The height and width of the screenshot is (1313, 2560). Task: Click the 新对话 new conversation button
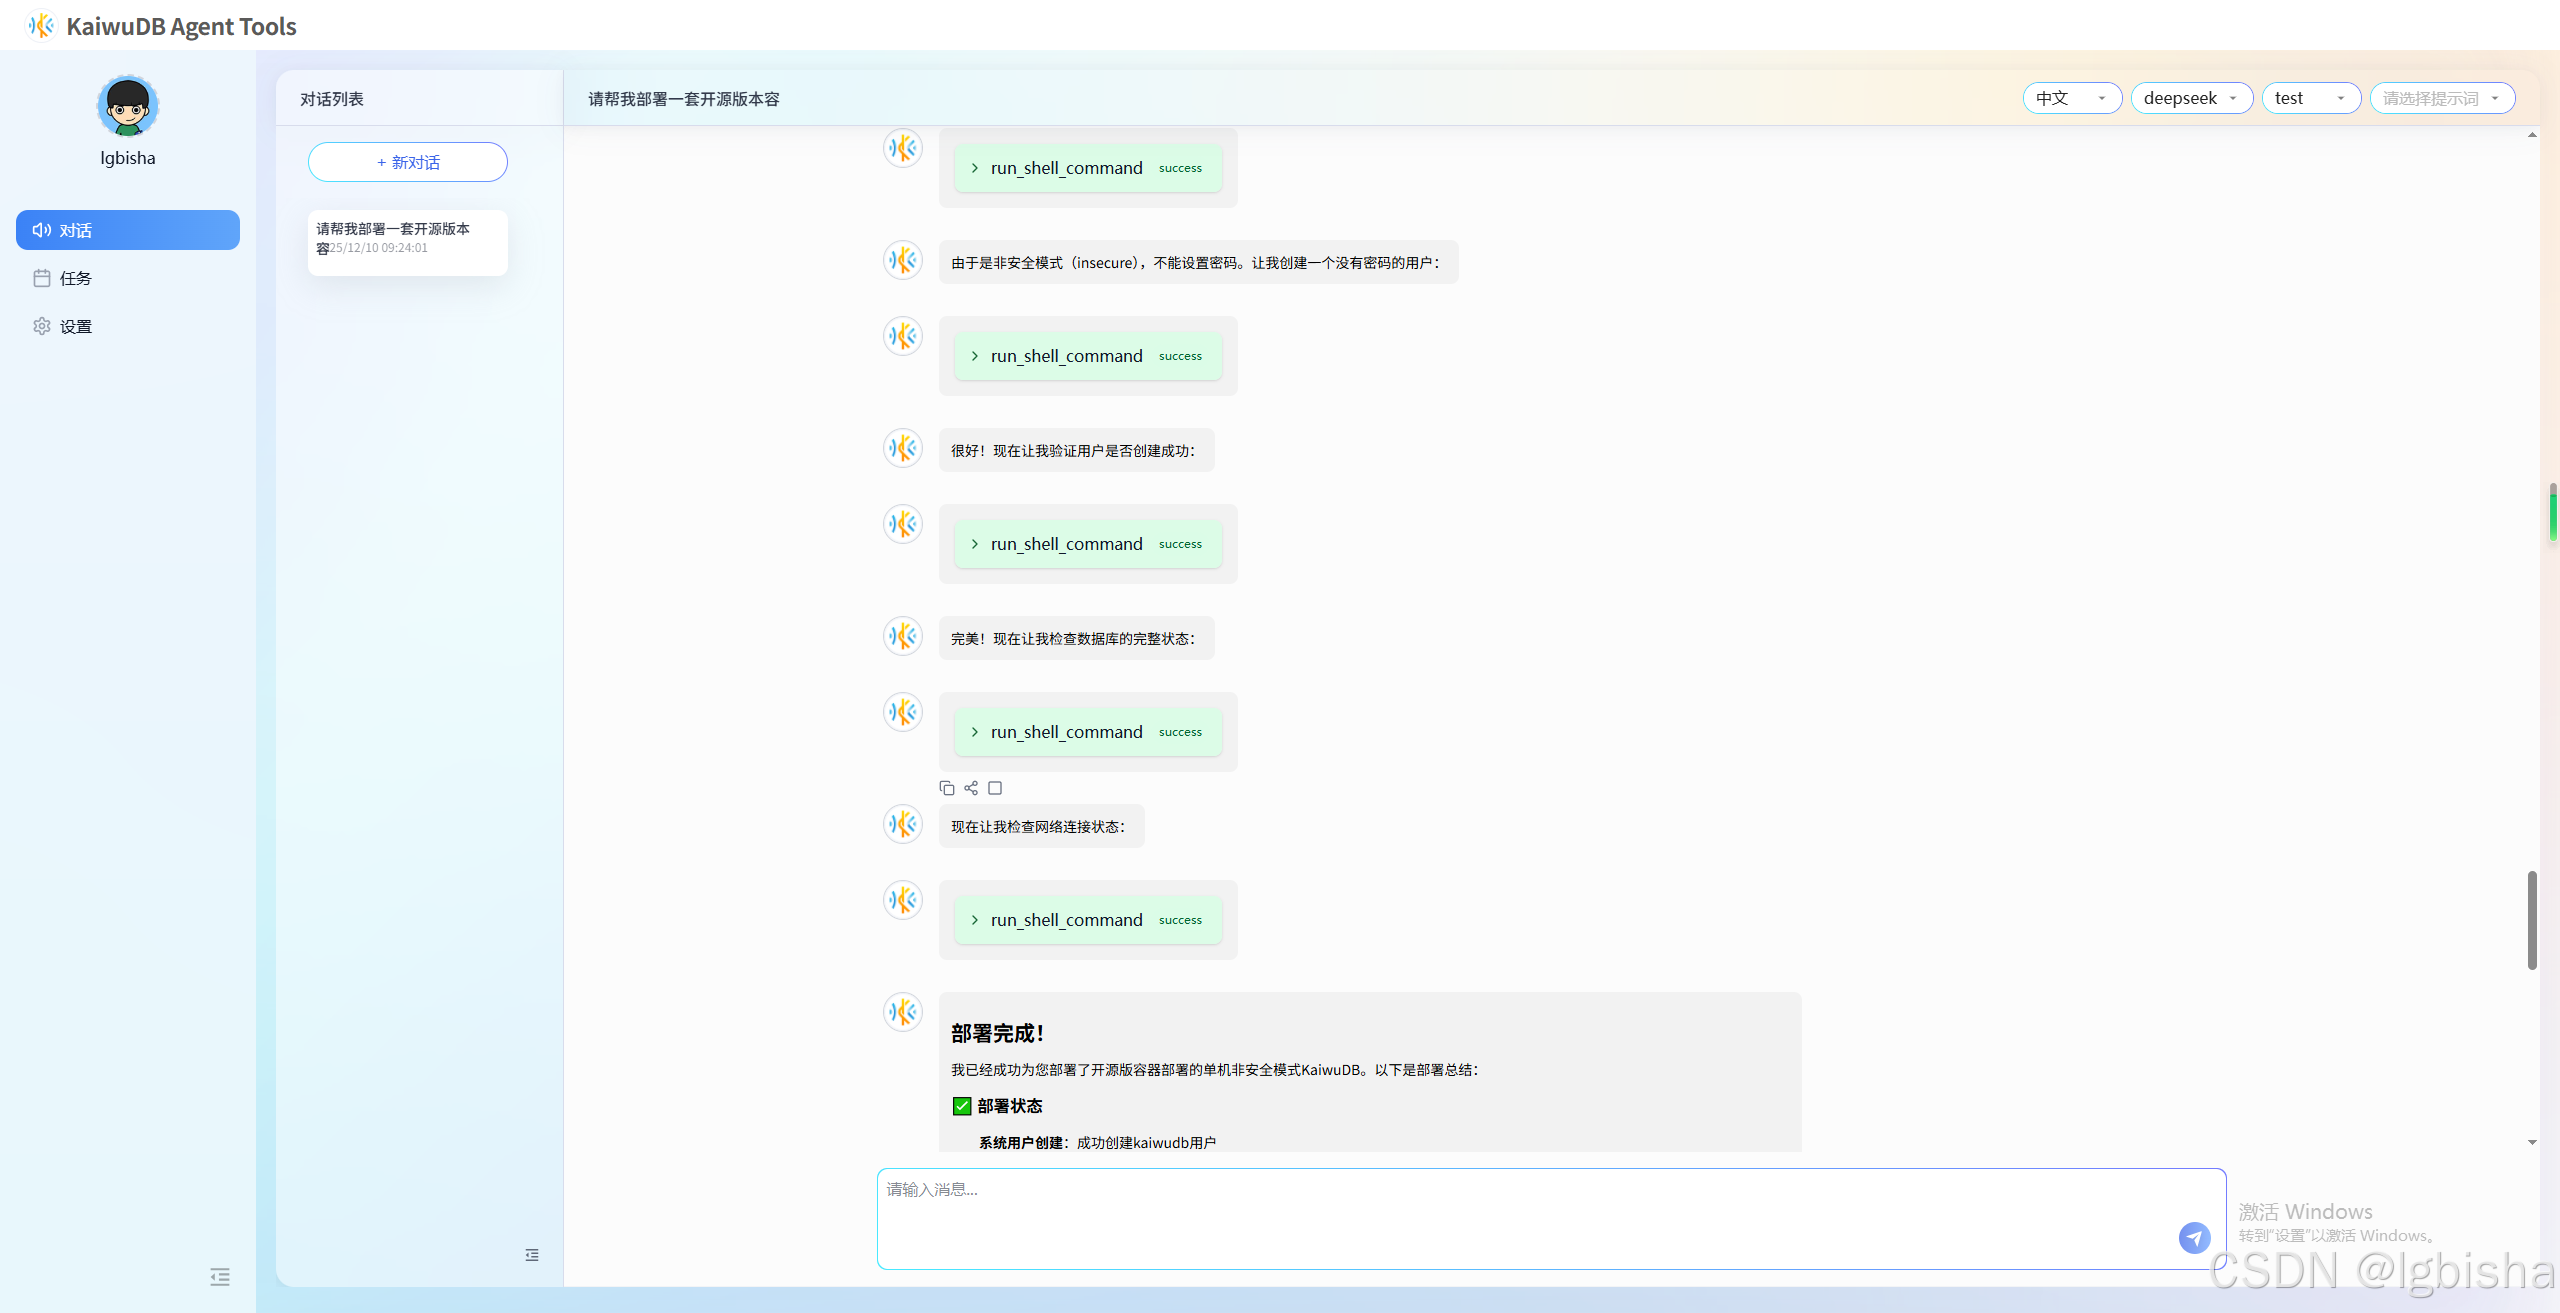coord(408,162)
